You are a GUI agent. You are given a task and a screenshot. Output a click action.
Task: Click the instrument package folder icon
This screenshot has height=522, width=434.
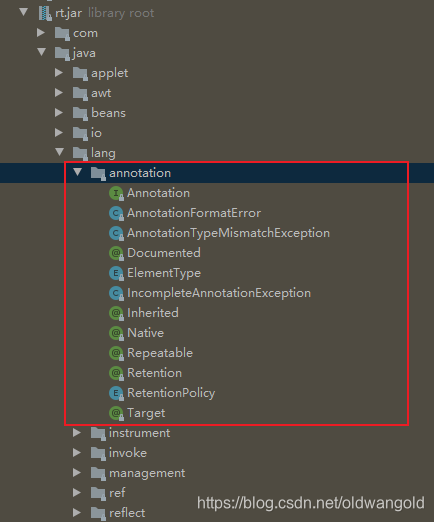[98, 433]
